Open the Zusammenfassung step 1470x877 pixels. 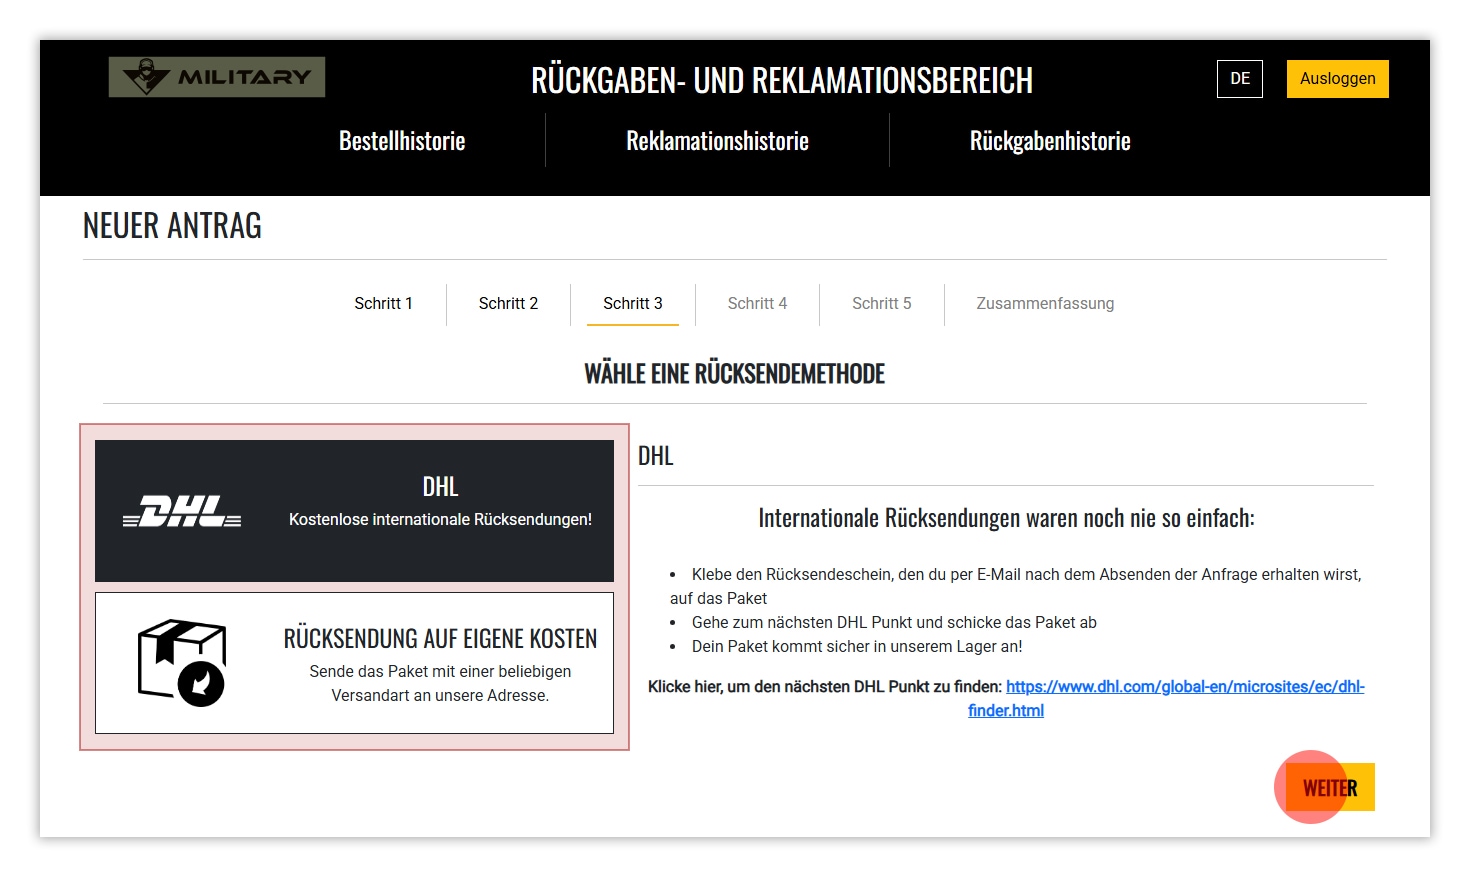coord(1045,303)
